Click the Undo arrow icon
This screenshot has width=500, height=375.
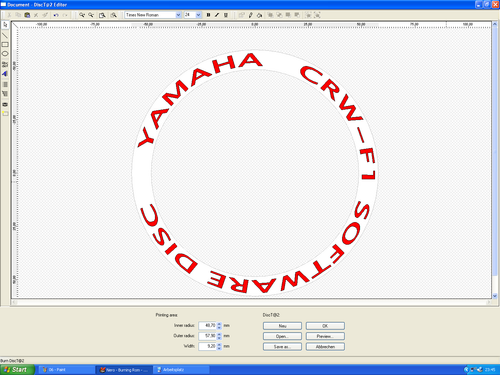tap(56, 15)
